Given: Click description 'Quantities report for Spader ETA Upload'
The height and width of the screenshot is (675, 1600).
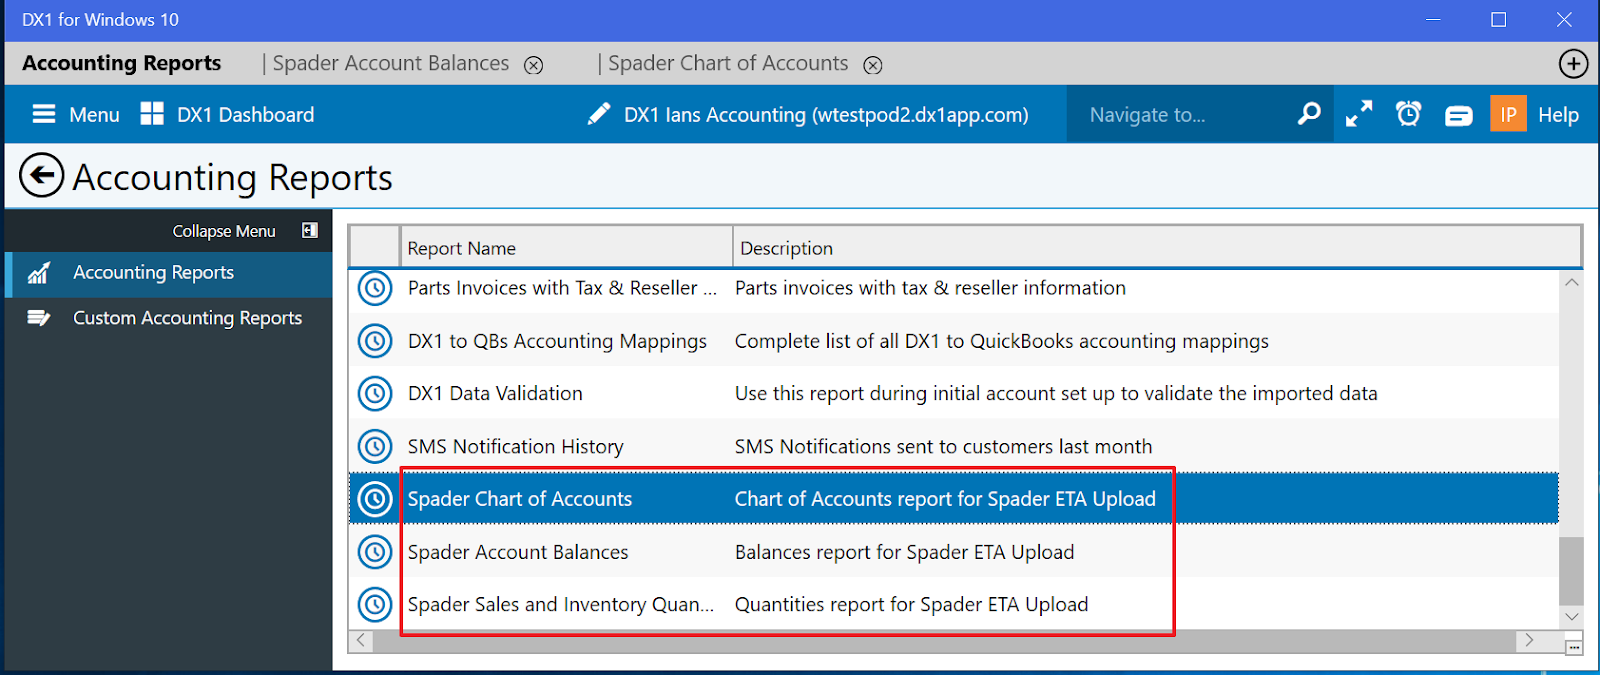Looking at the screenshot, I should pos(911,605).
